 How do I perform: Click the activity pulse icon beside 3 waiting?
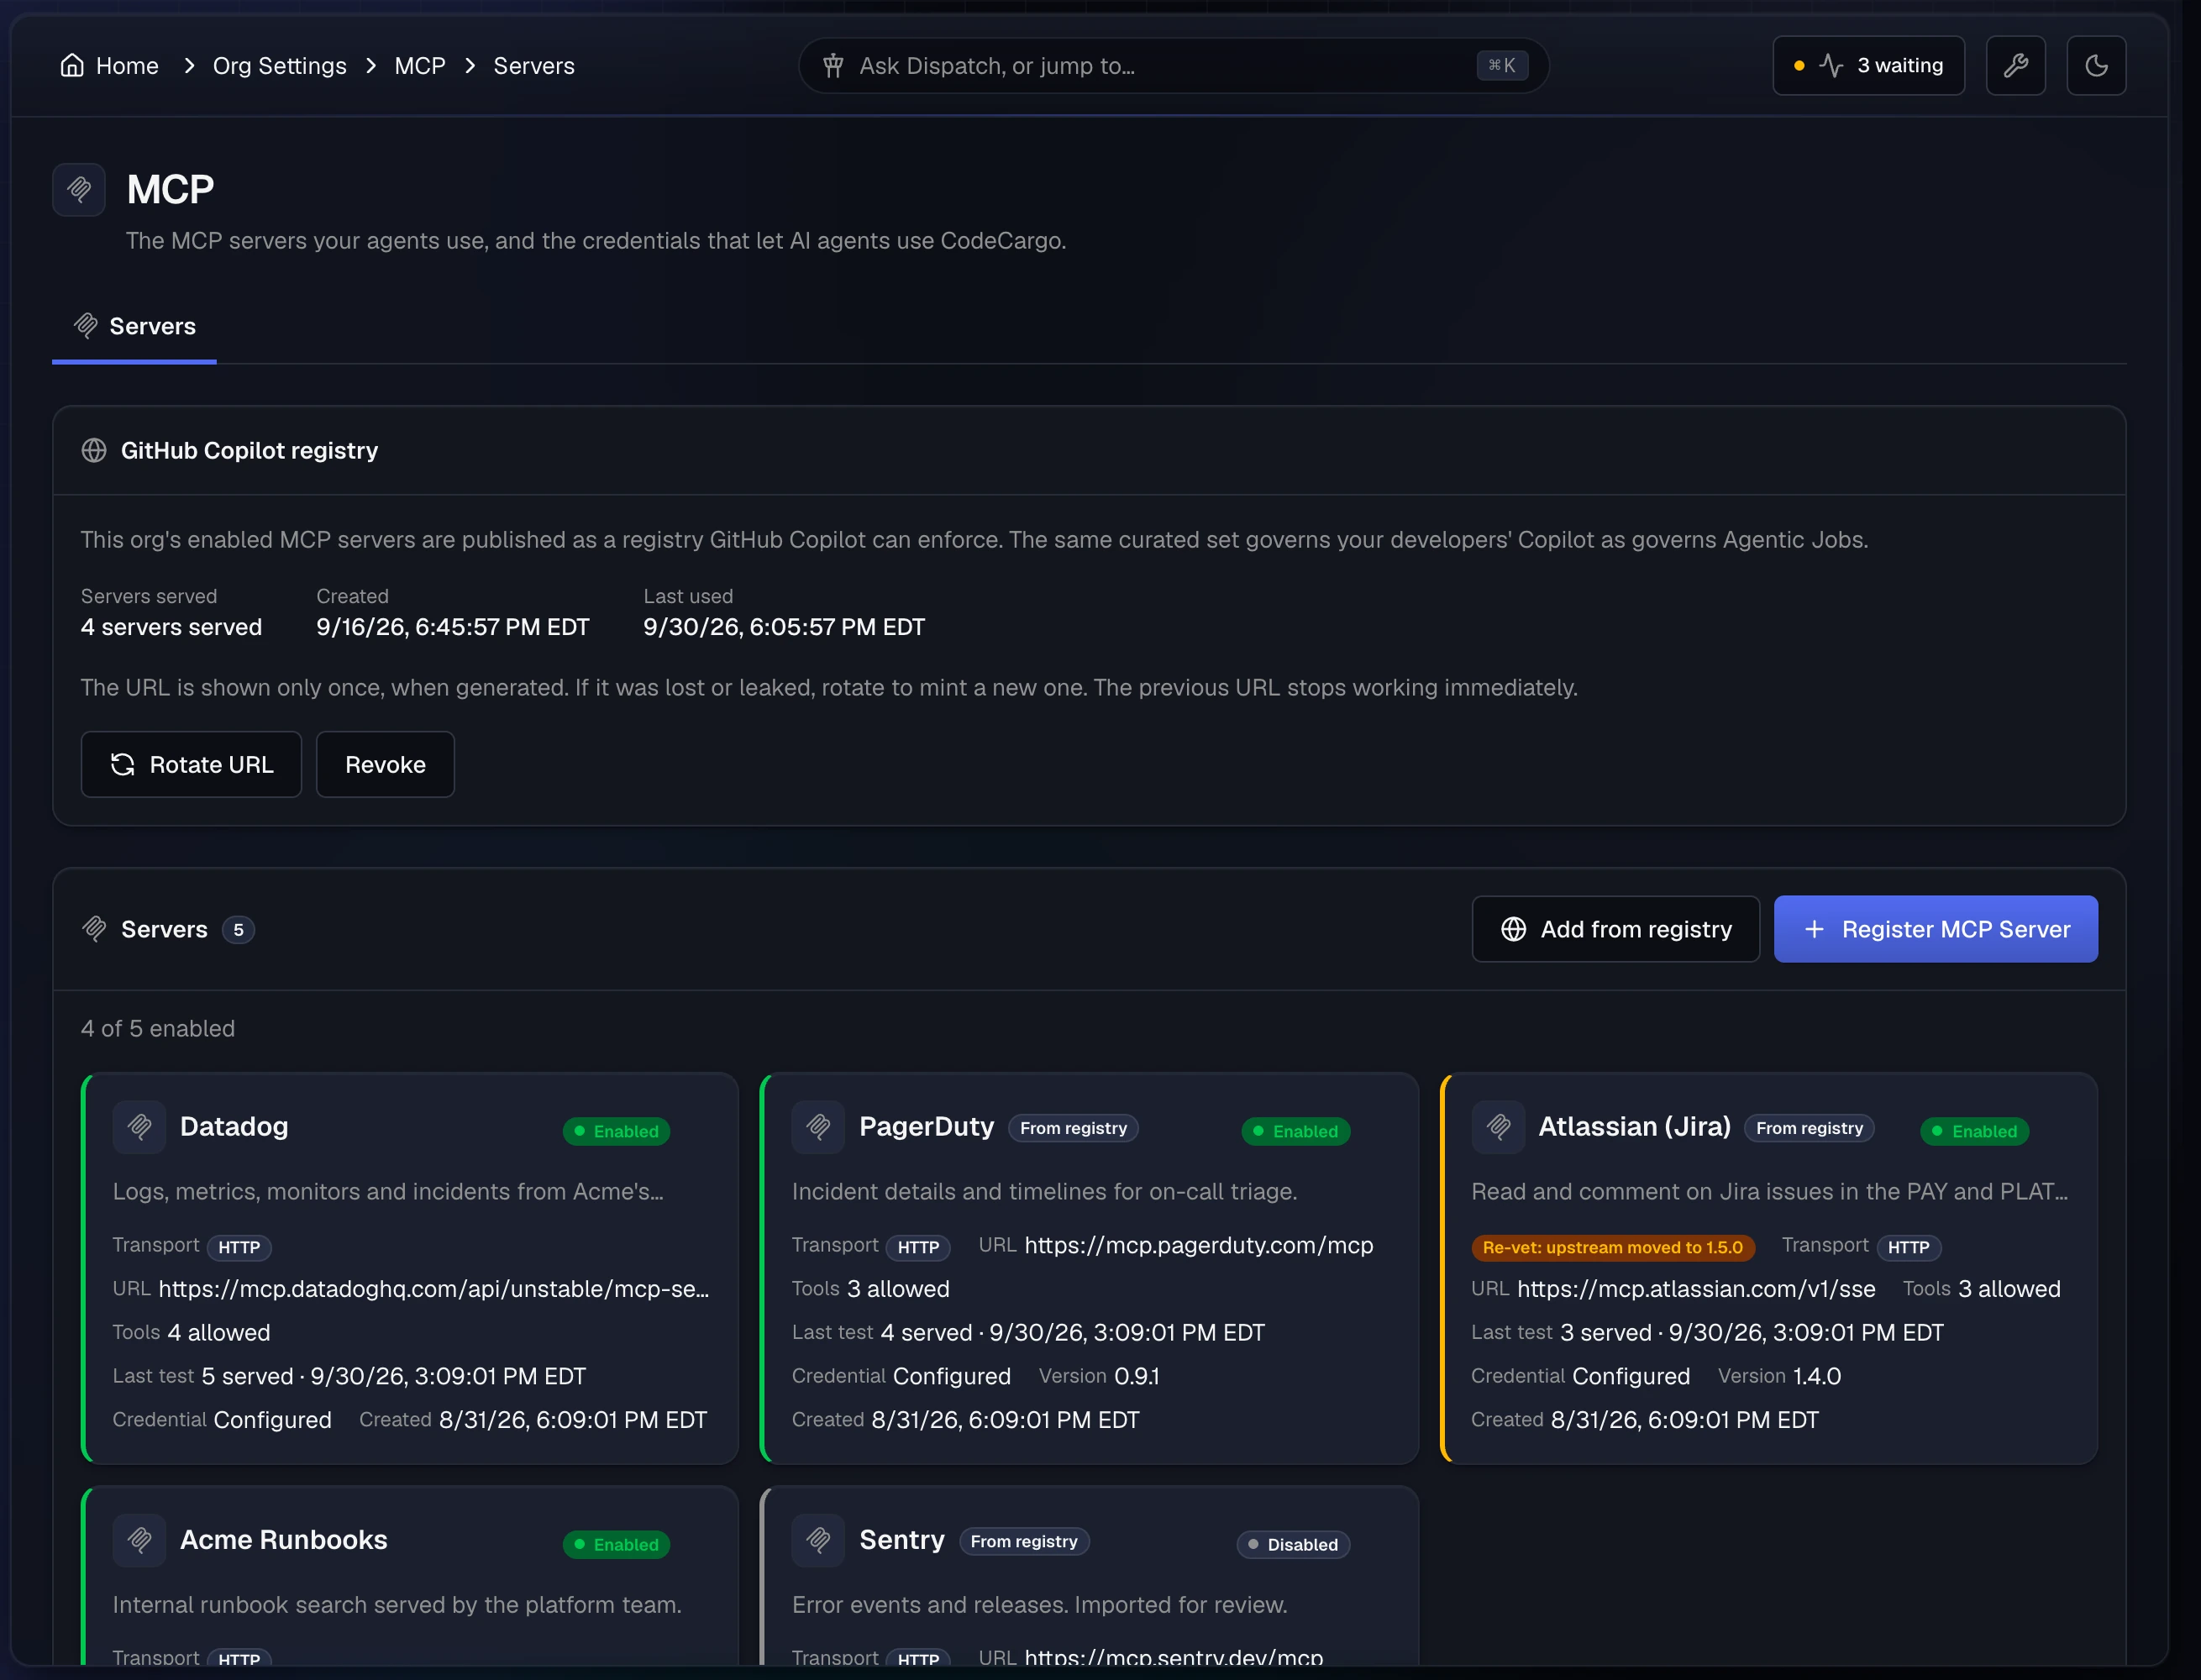click(1831, 66)
